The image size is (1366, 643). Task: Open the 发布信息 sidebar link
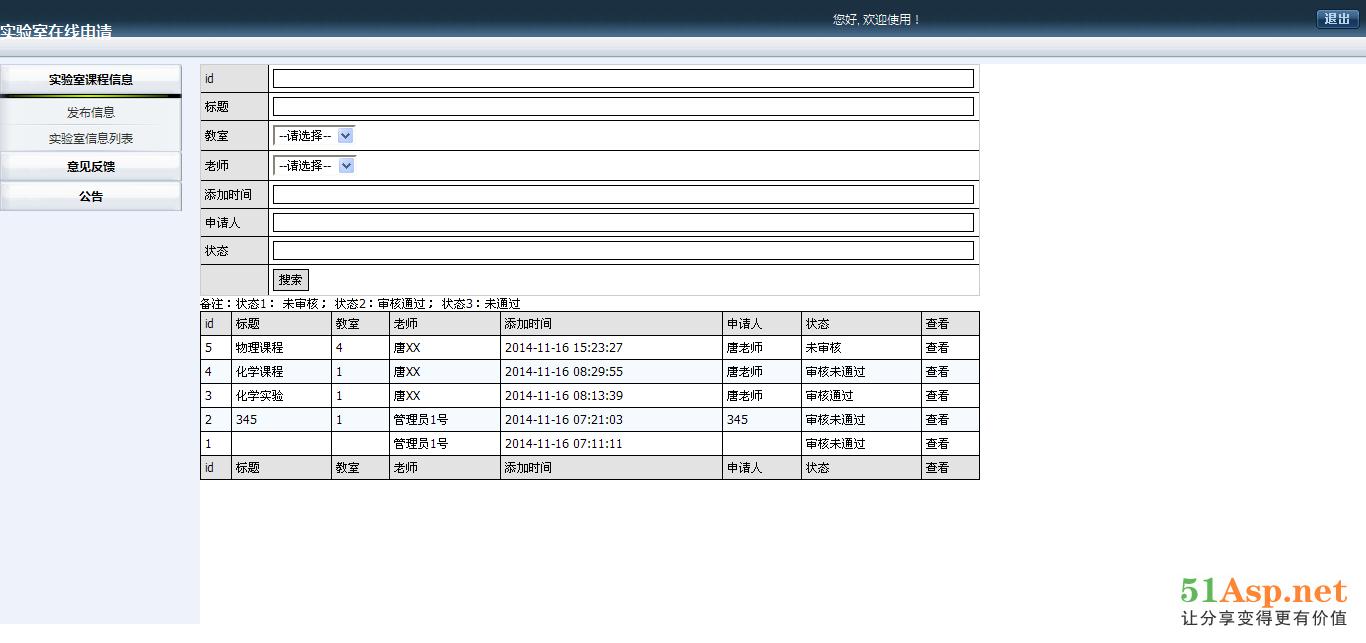(91, 113)
